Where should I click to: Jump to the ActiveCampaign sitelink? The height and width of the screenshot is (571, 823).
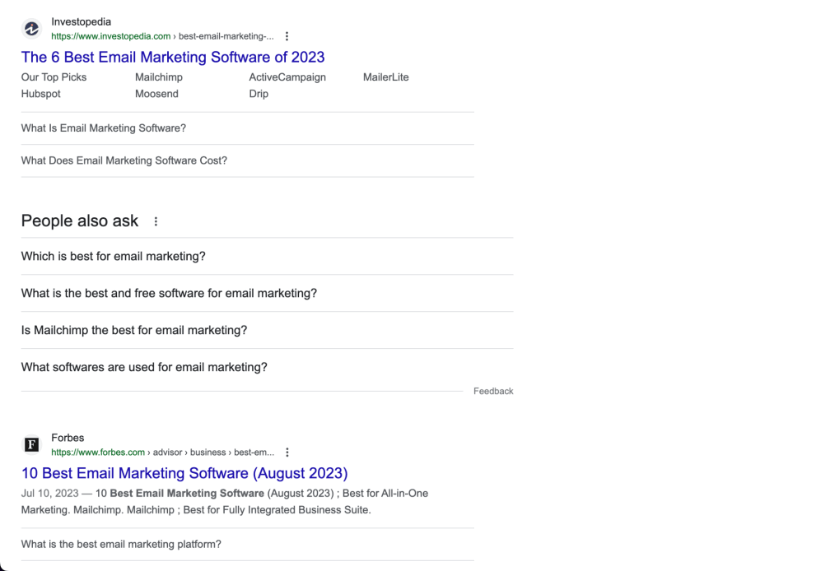(287, 77)
